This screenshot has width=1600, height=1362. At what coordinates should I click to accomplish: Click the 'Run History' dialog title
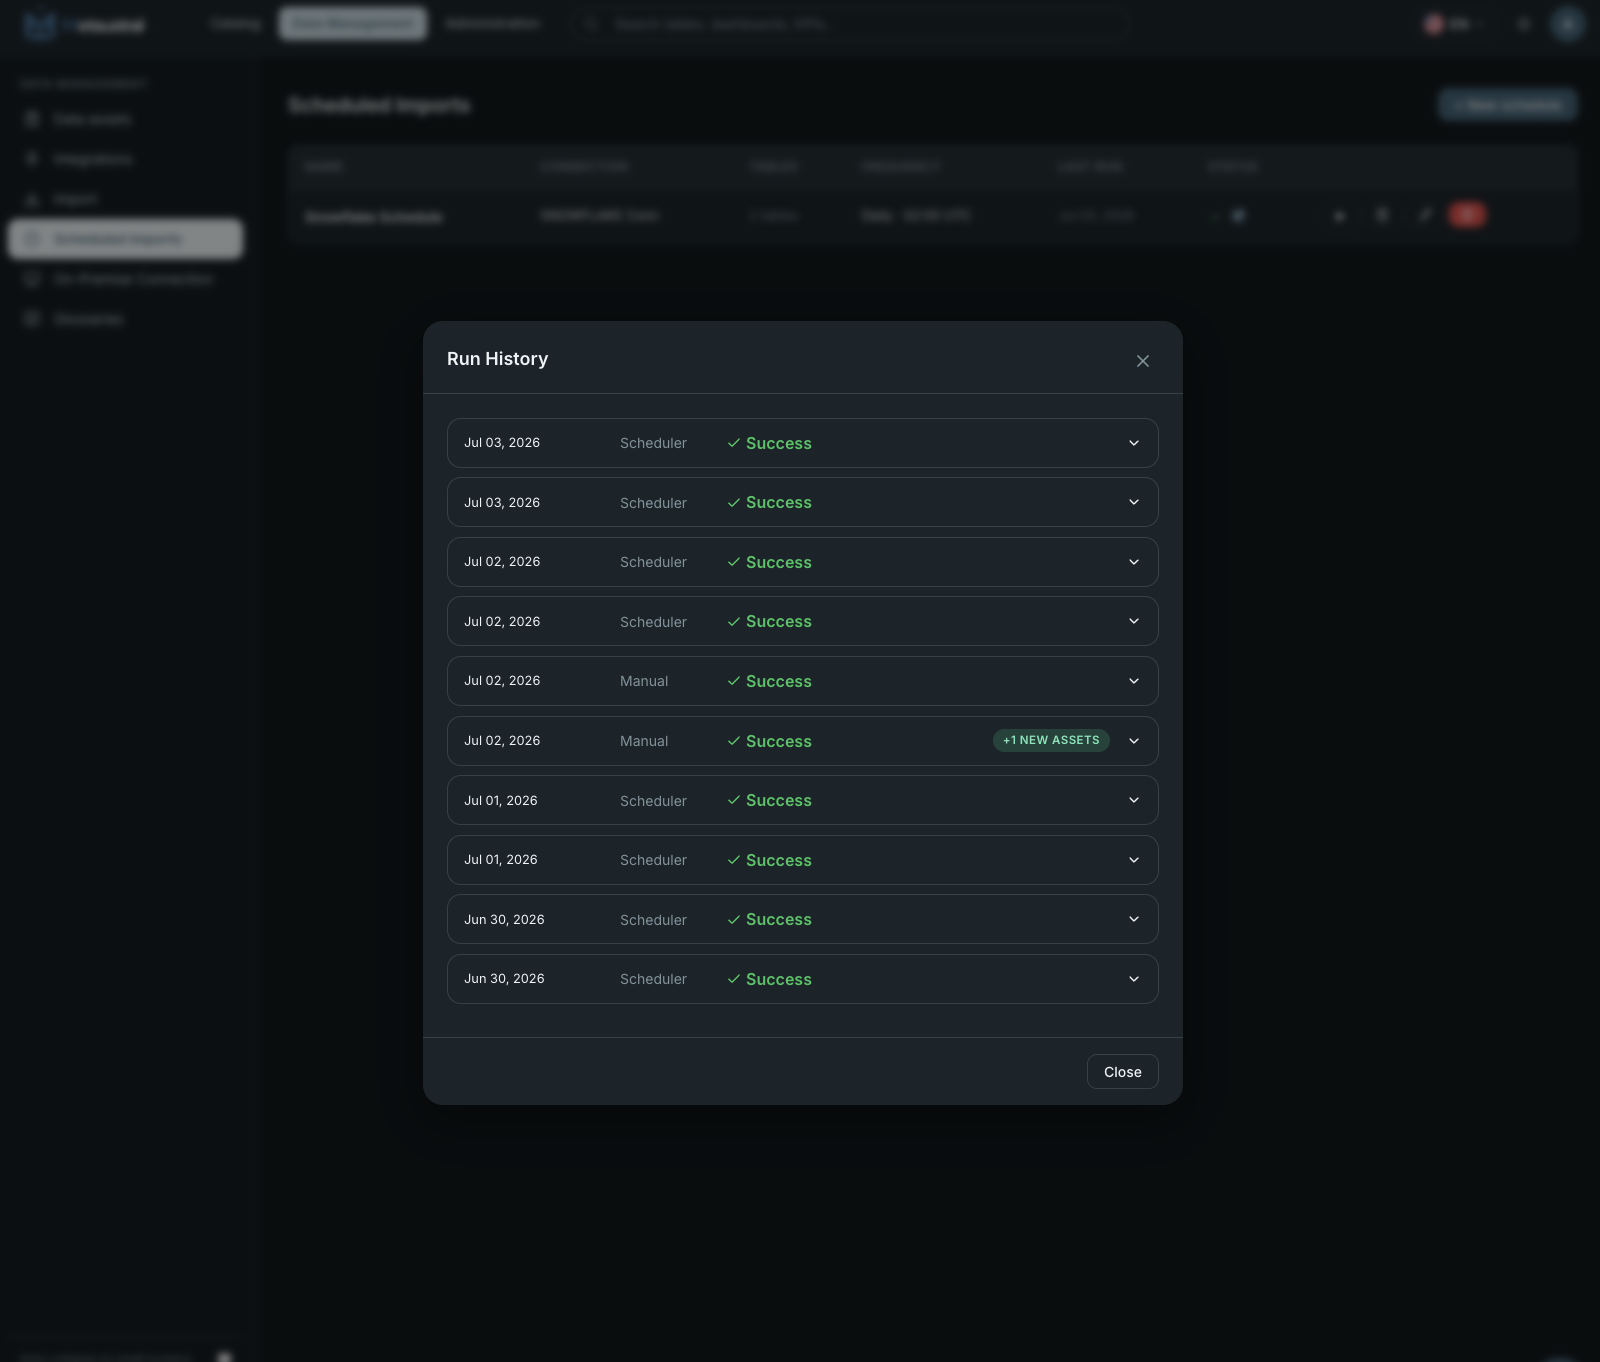point(497,359)
